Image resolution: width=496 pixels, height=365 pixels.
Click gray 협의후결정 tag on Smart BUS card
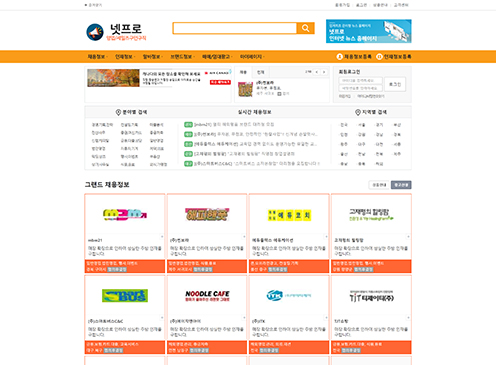(x=113, y=350)
